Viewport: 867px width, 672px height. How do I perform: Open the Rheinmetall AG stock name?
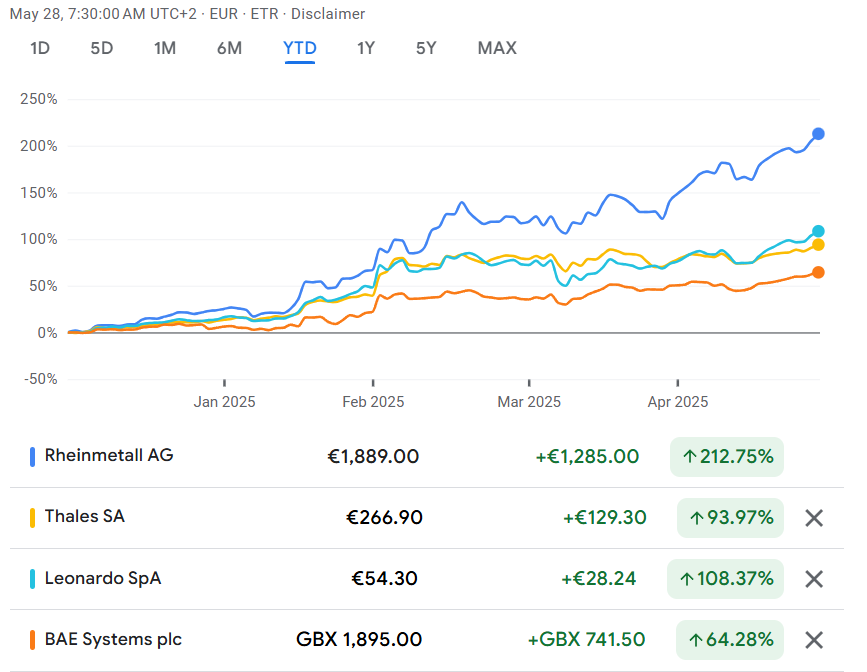point(109,455)
